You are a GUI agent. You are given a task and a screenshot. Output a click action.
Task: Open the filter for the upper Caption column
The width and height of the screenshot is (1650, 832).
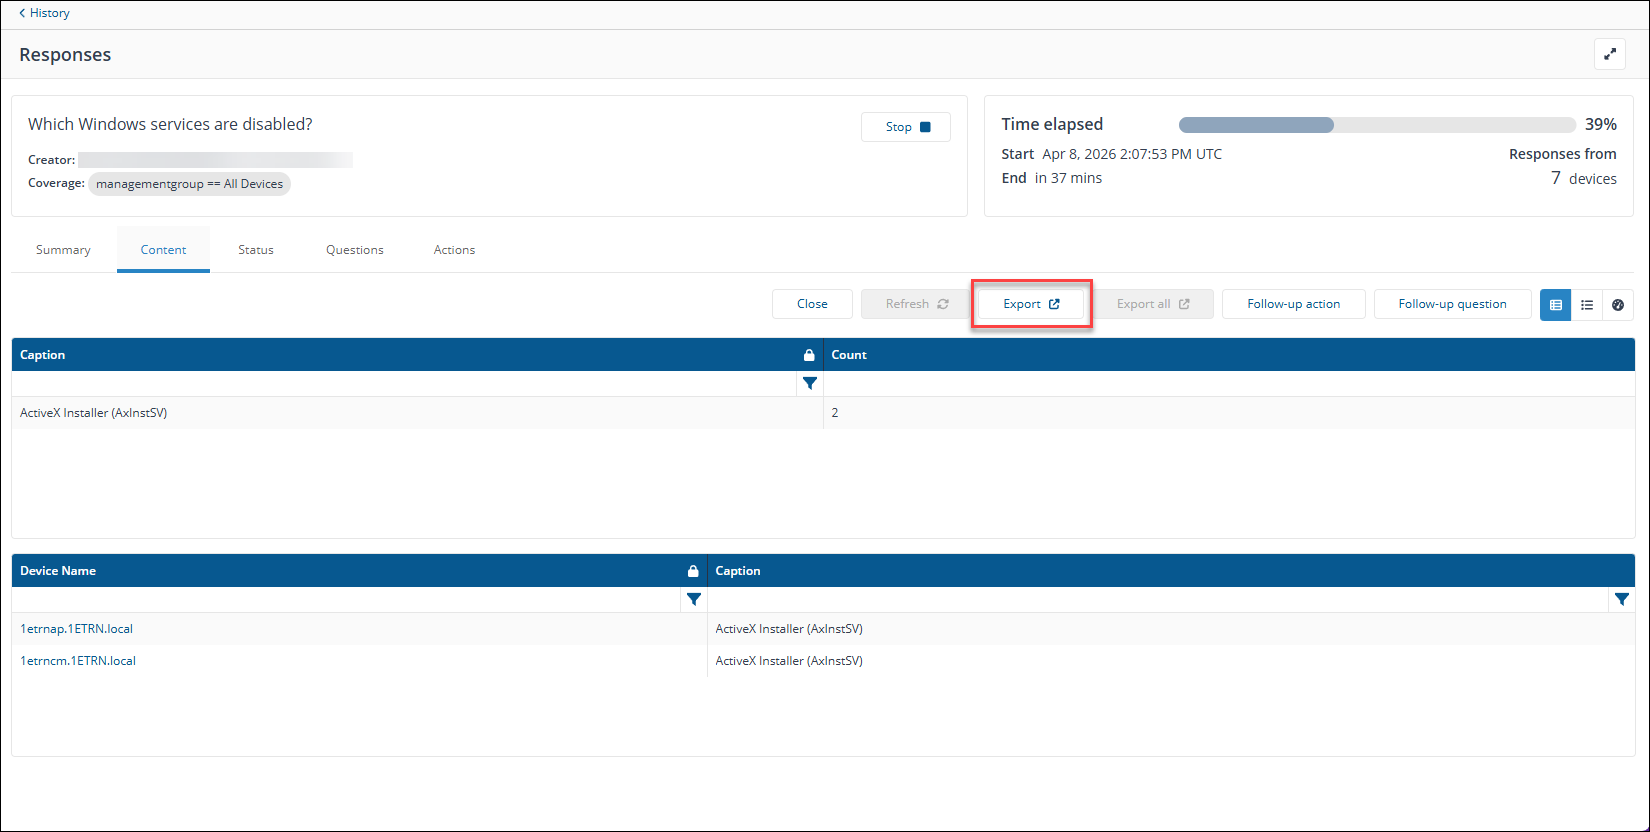809,384
